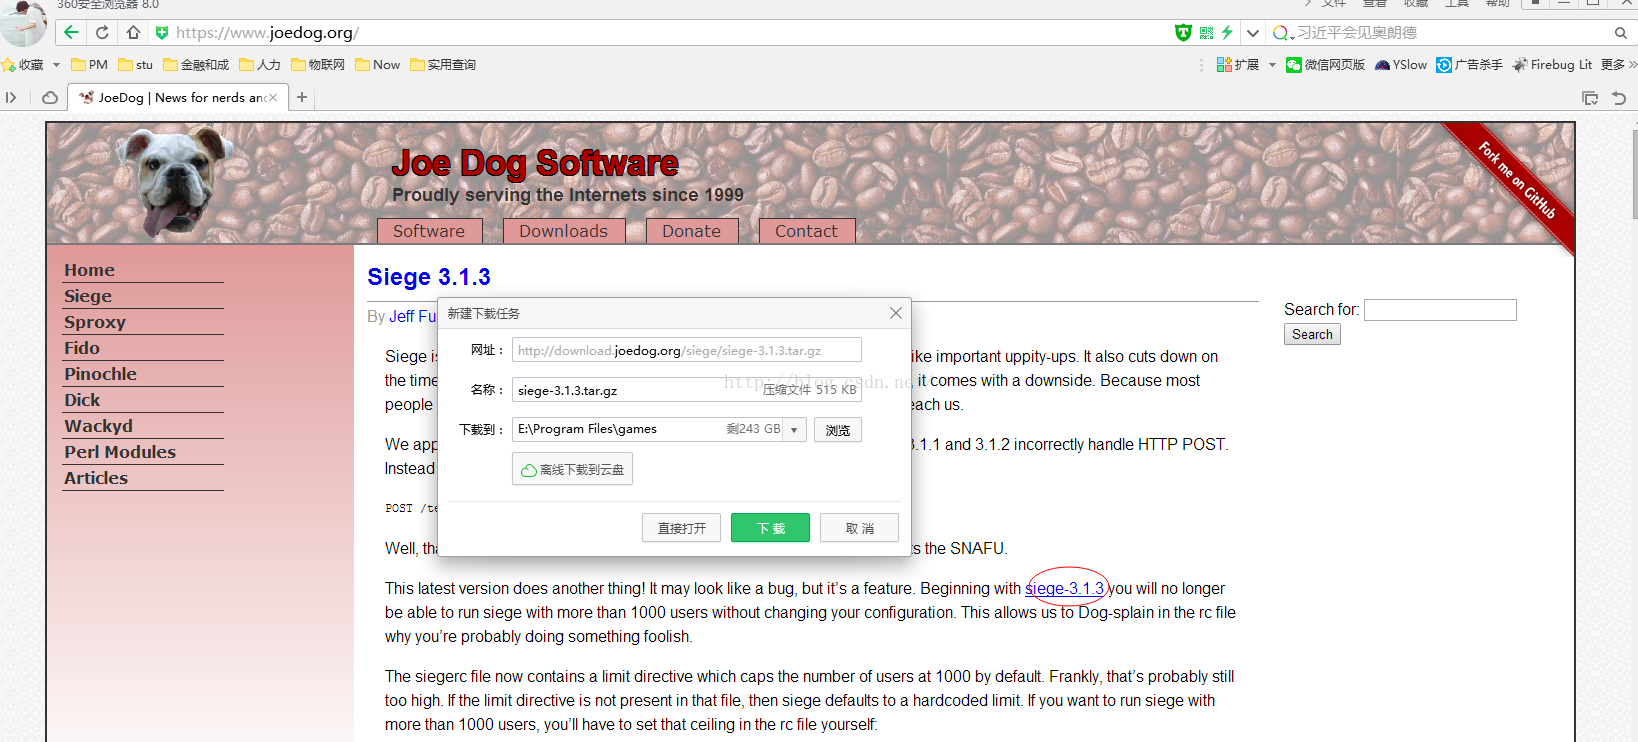Open the QR code icon in address bar

point(1206,33)
